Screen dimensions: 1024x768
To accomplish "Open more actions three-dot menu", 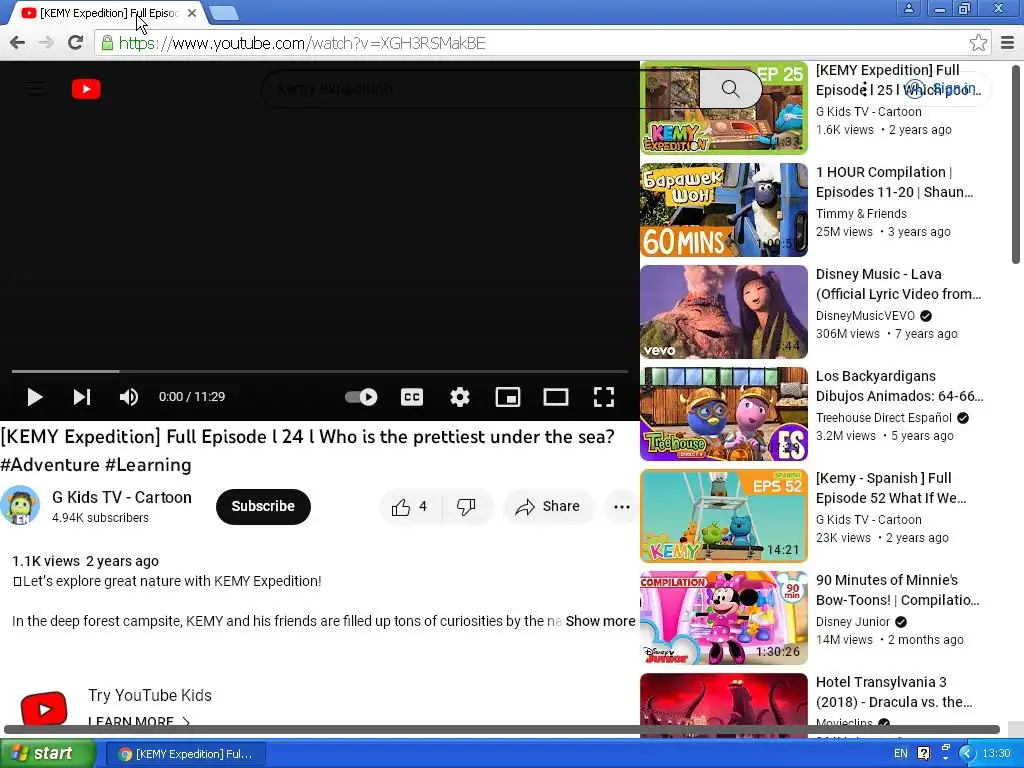I will pos(622,507).
